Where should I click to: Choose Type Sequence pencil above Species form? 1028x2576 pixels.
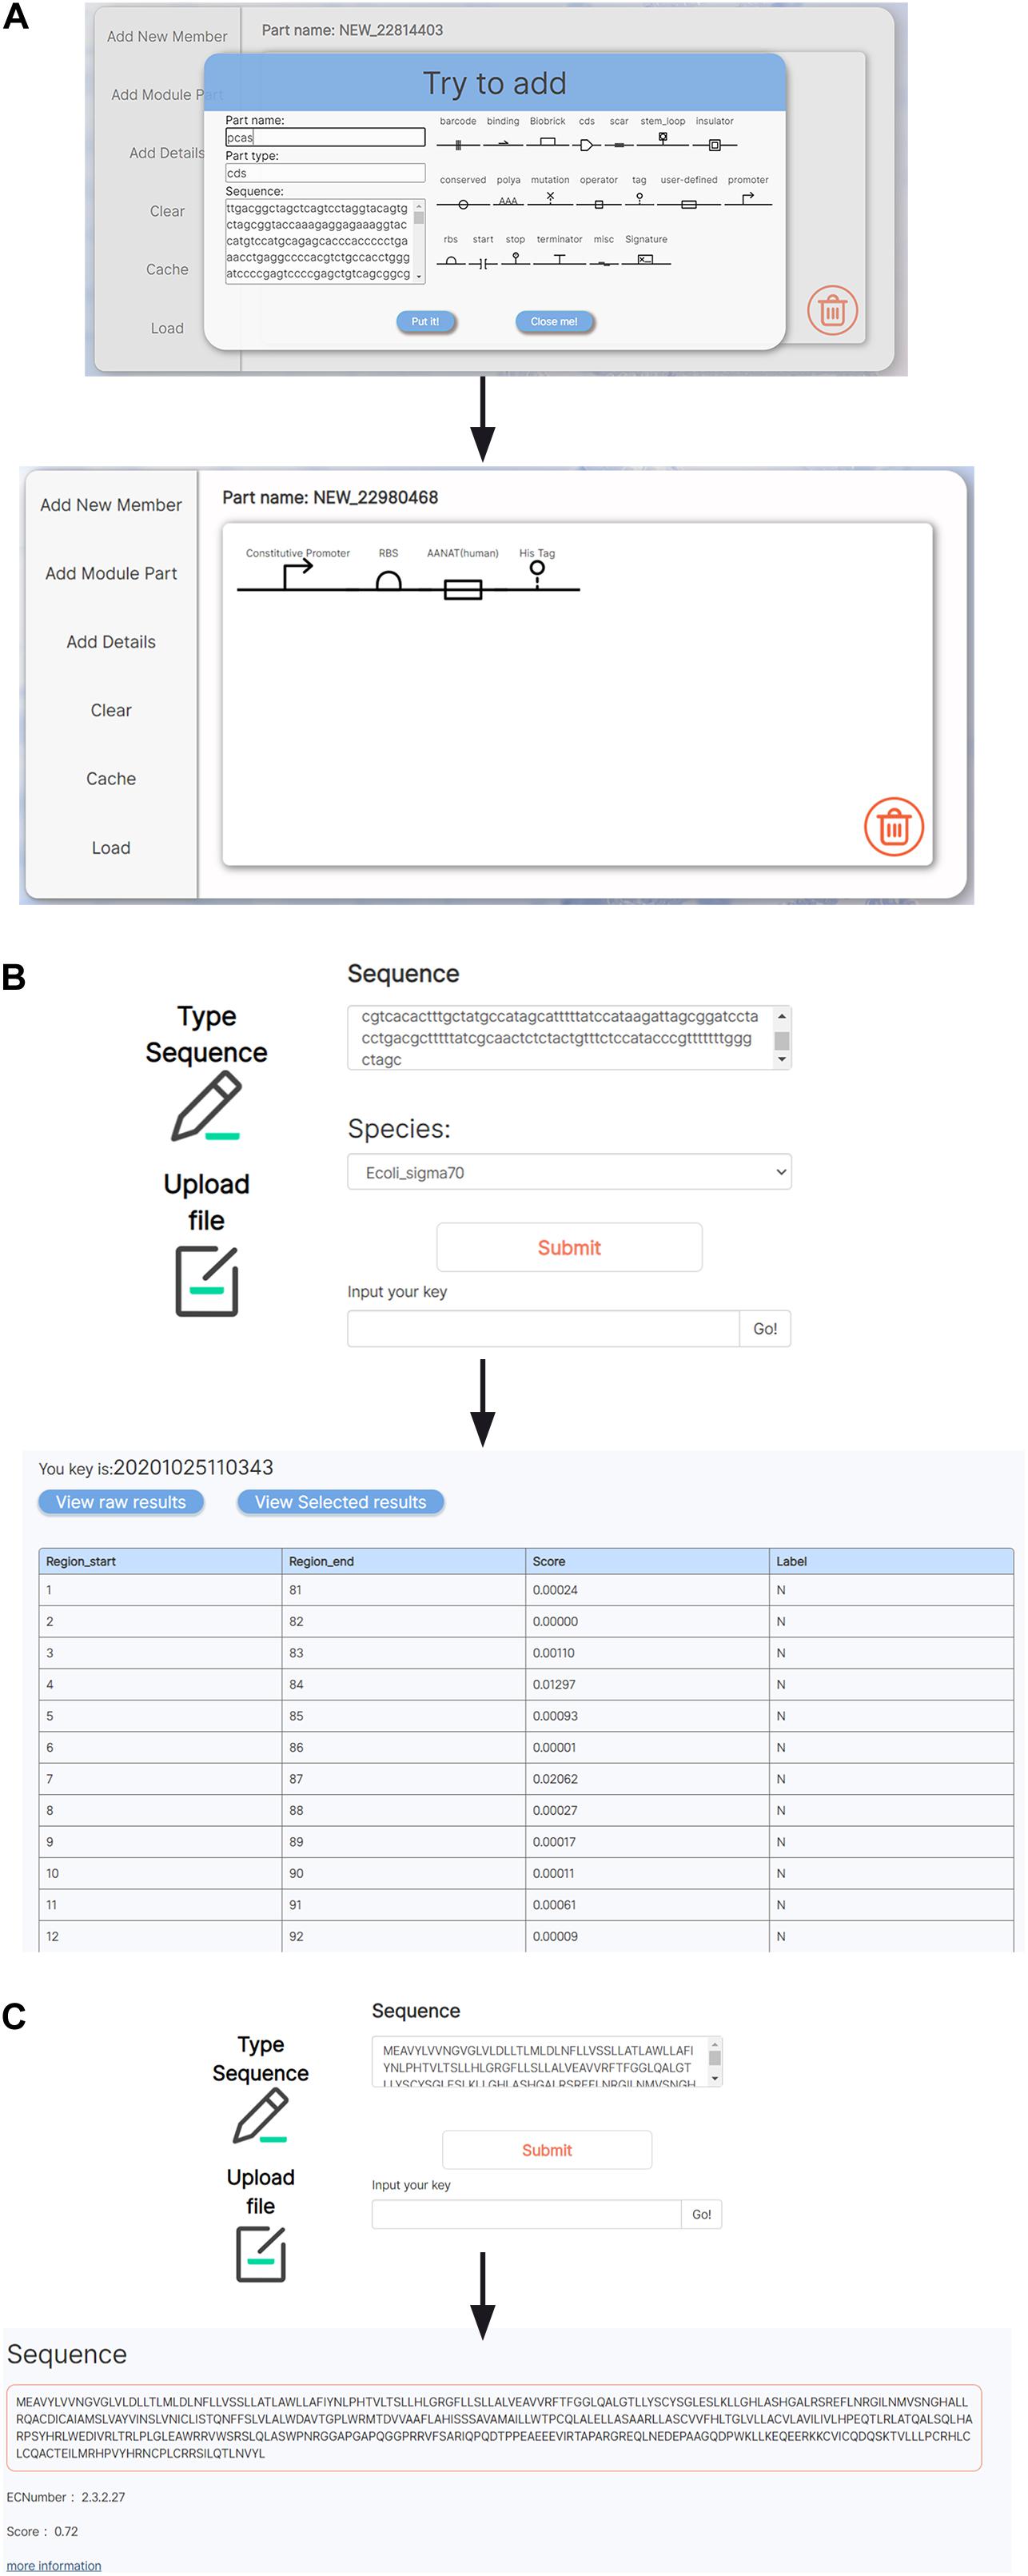(206, 1106)
